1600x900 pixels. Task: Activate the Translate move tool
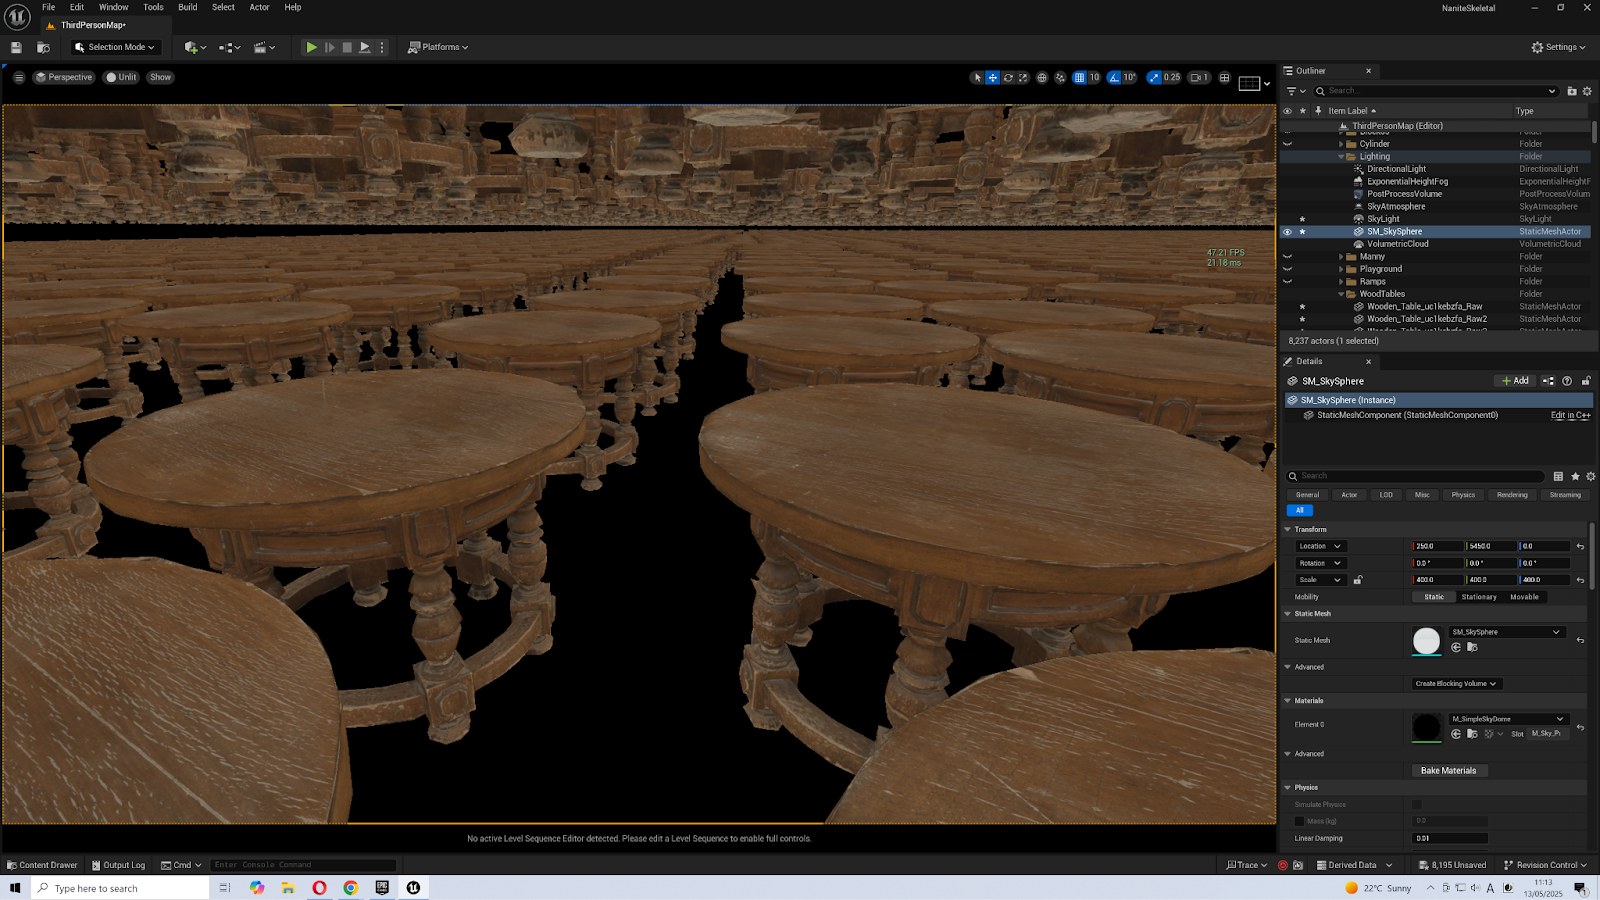[x=992, y=77]
